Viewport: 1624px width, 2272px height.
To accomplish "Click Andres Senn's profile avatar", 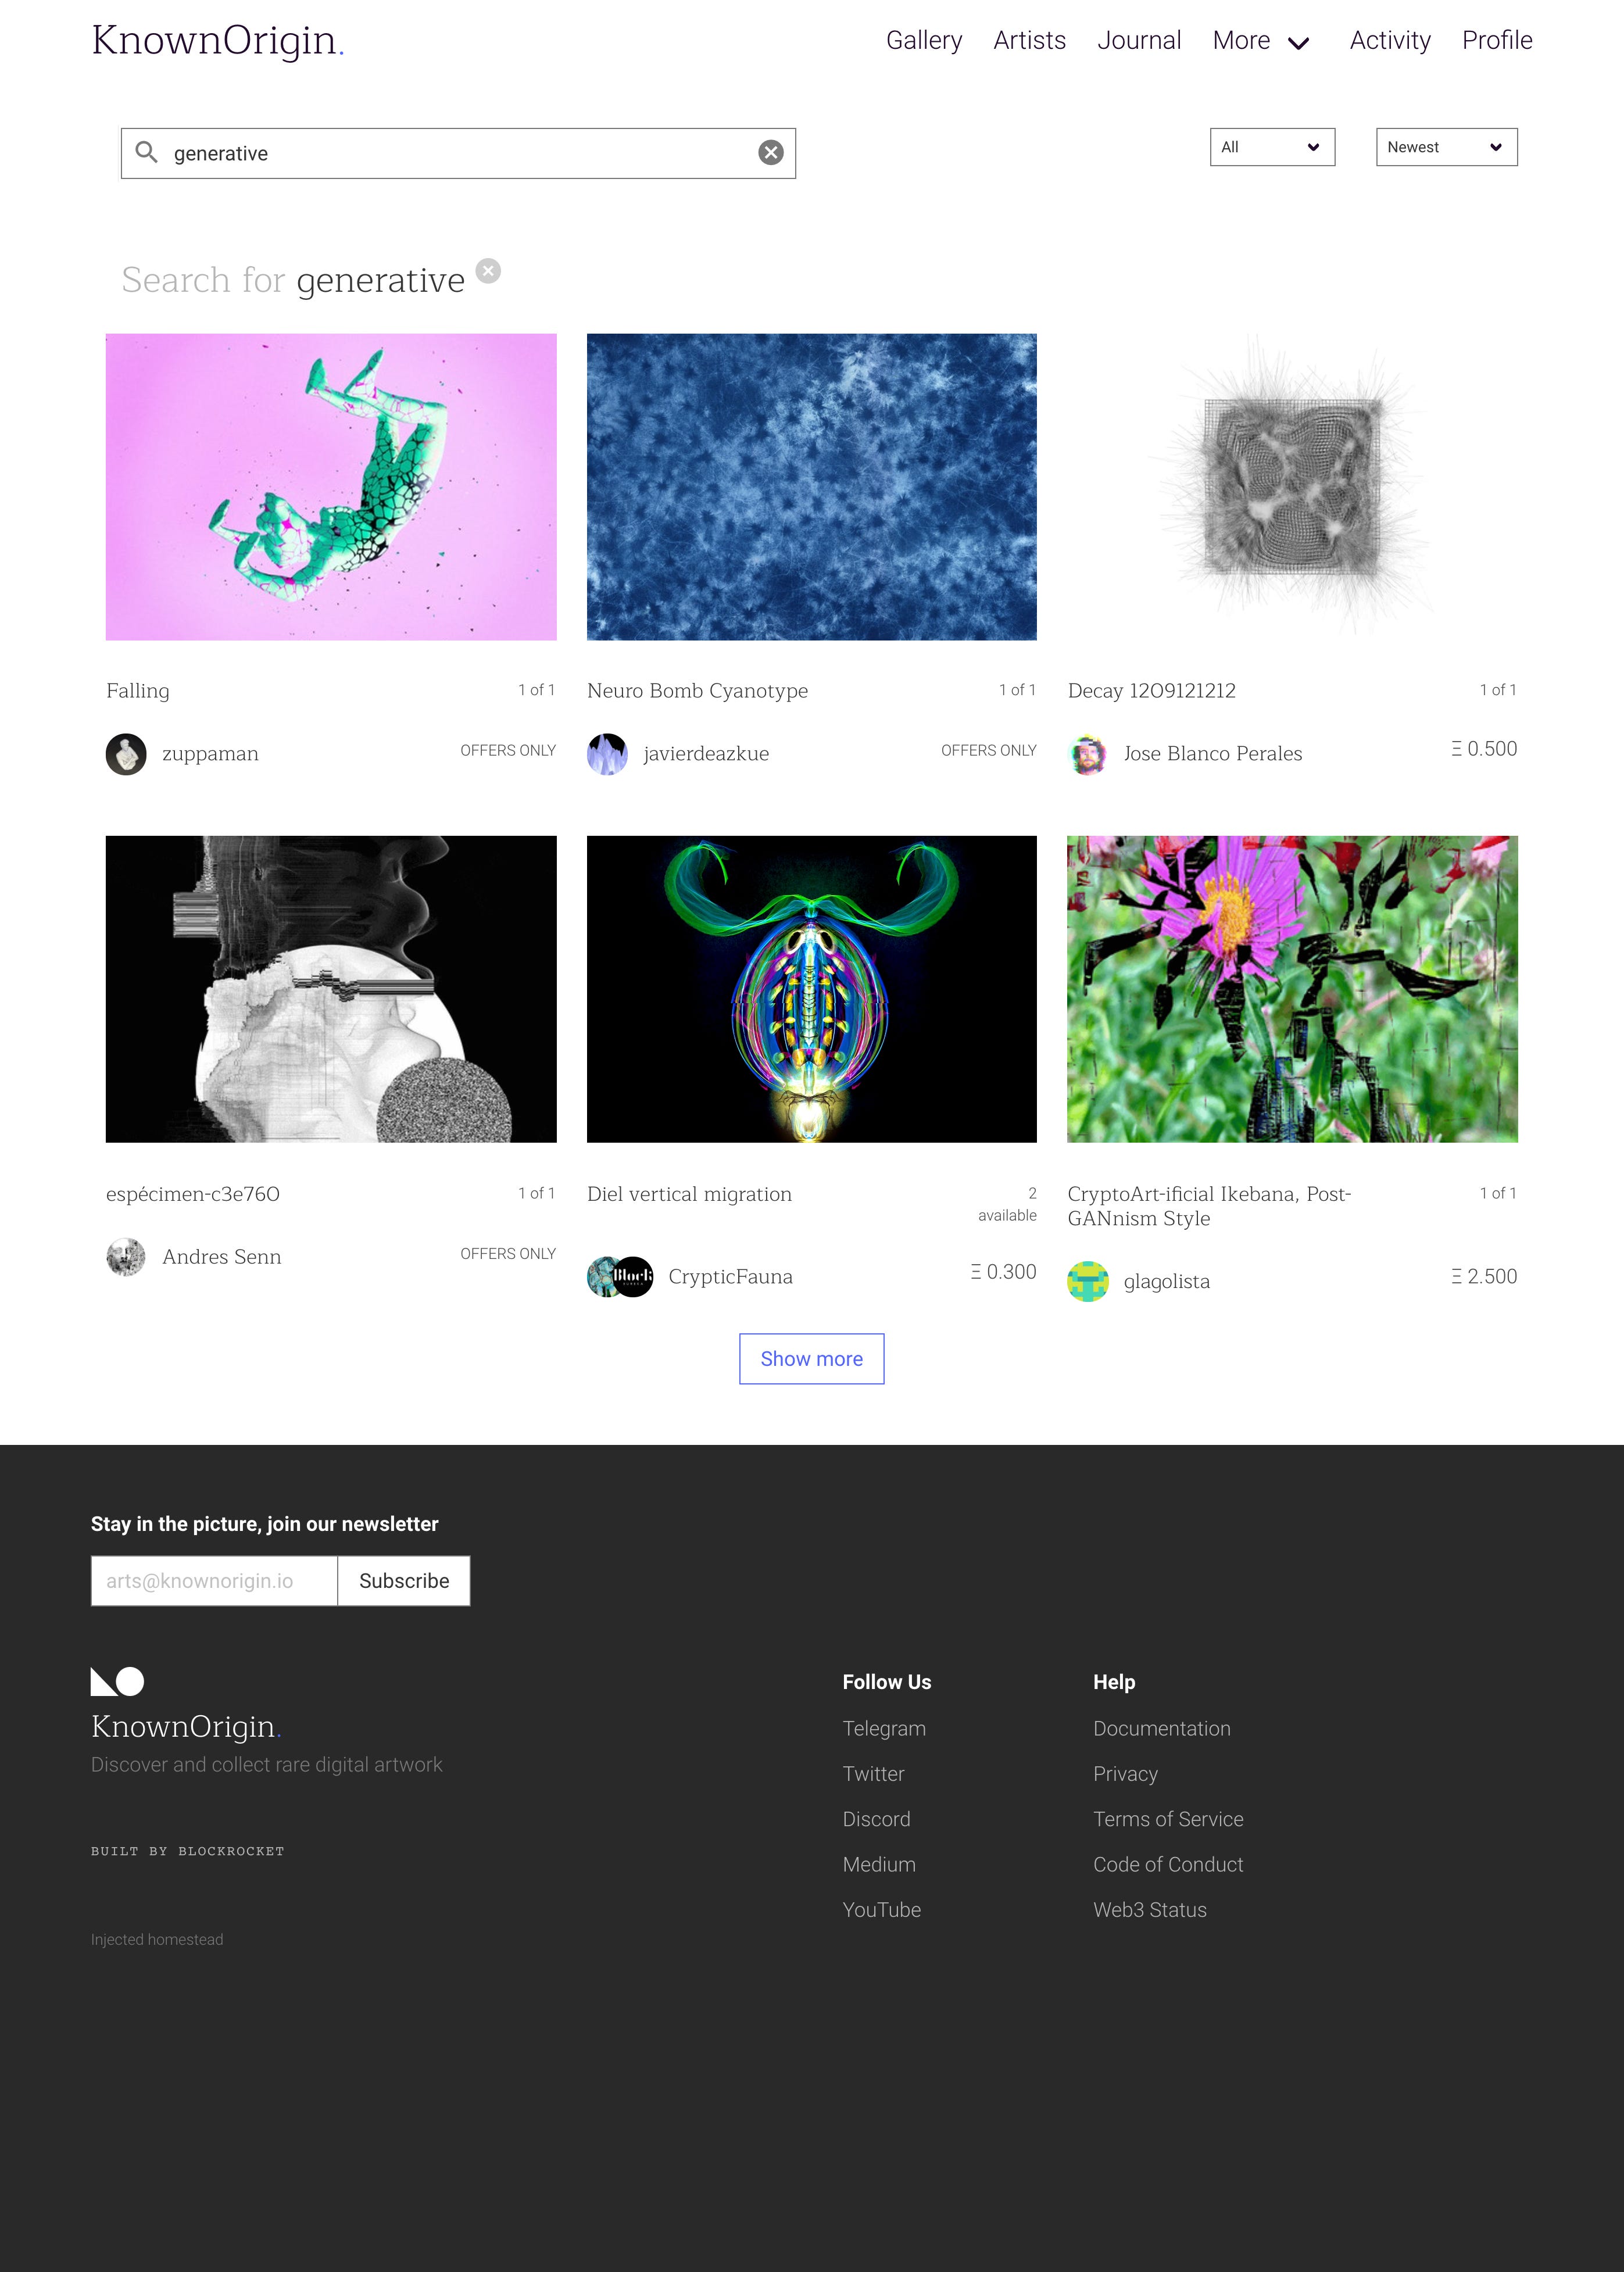I will tap(126, 1257).
